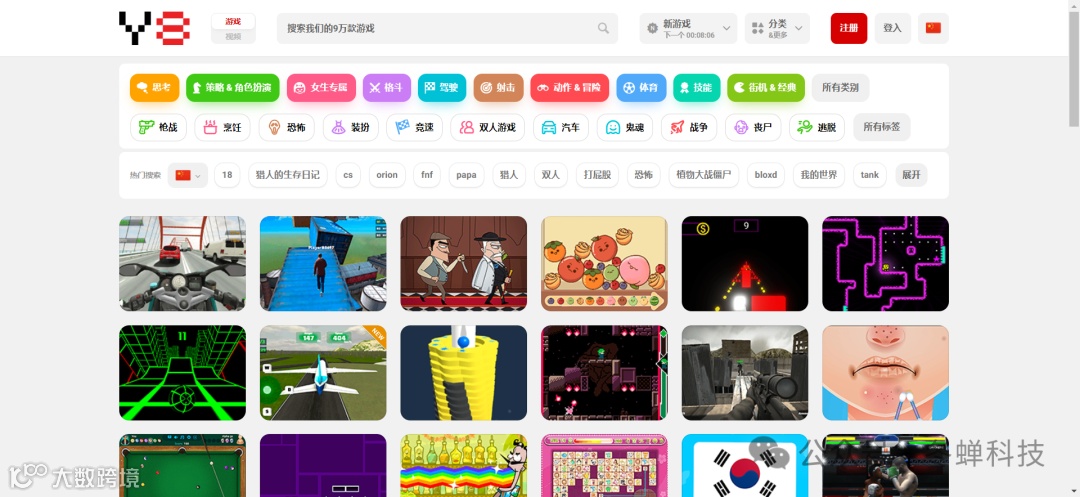The image size is (1080, 497).
Task: Switch to the 游戏 games tab
Action: click(233, 21)
